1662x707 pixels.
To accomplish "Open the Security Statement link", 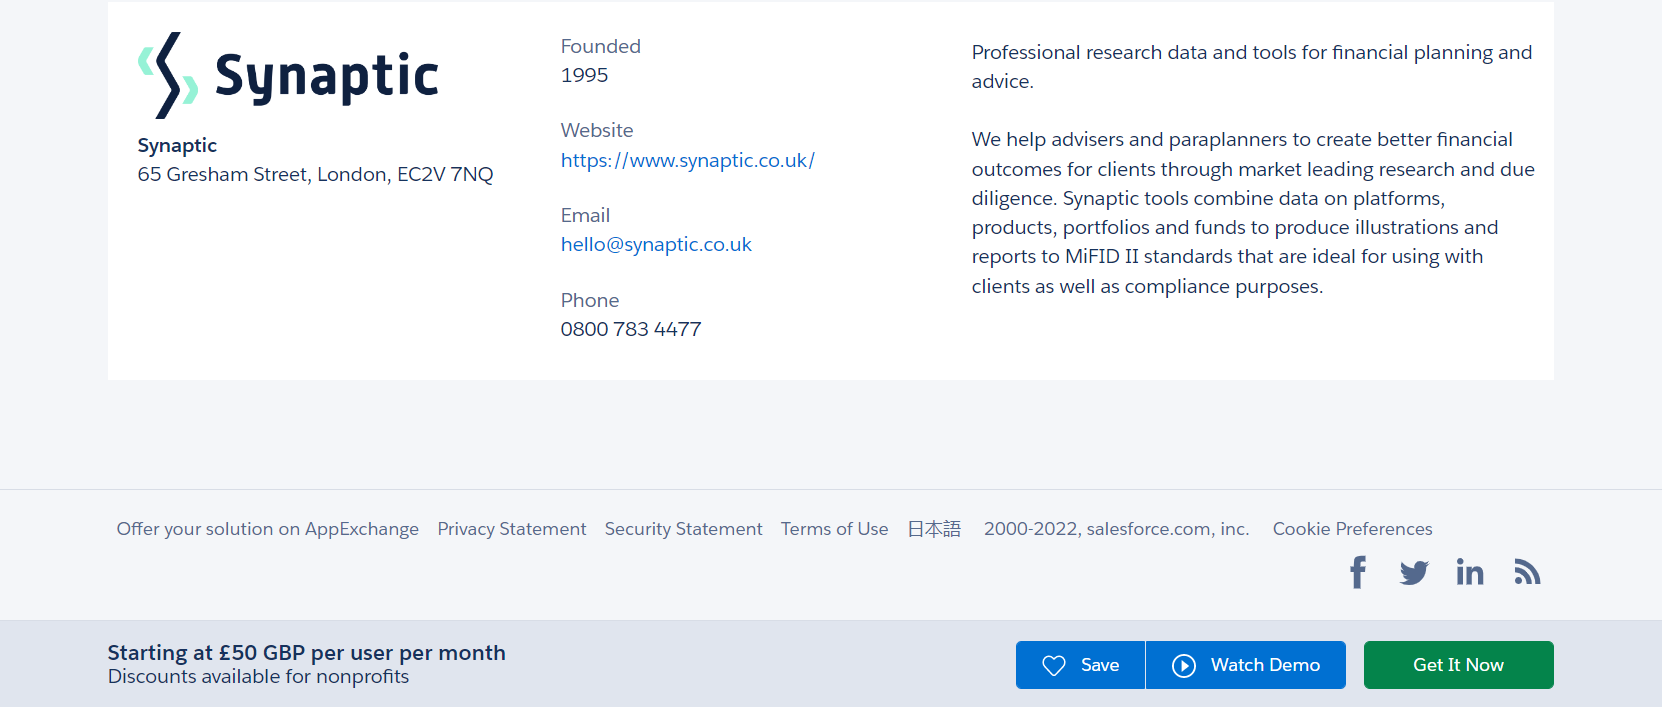I will tap(684, 529).
